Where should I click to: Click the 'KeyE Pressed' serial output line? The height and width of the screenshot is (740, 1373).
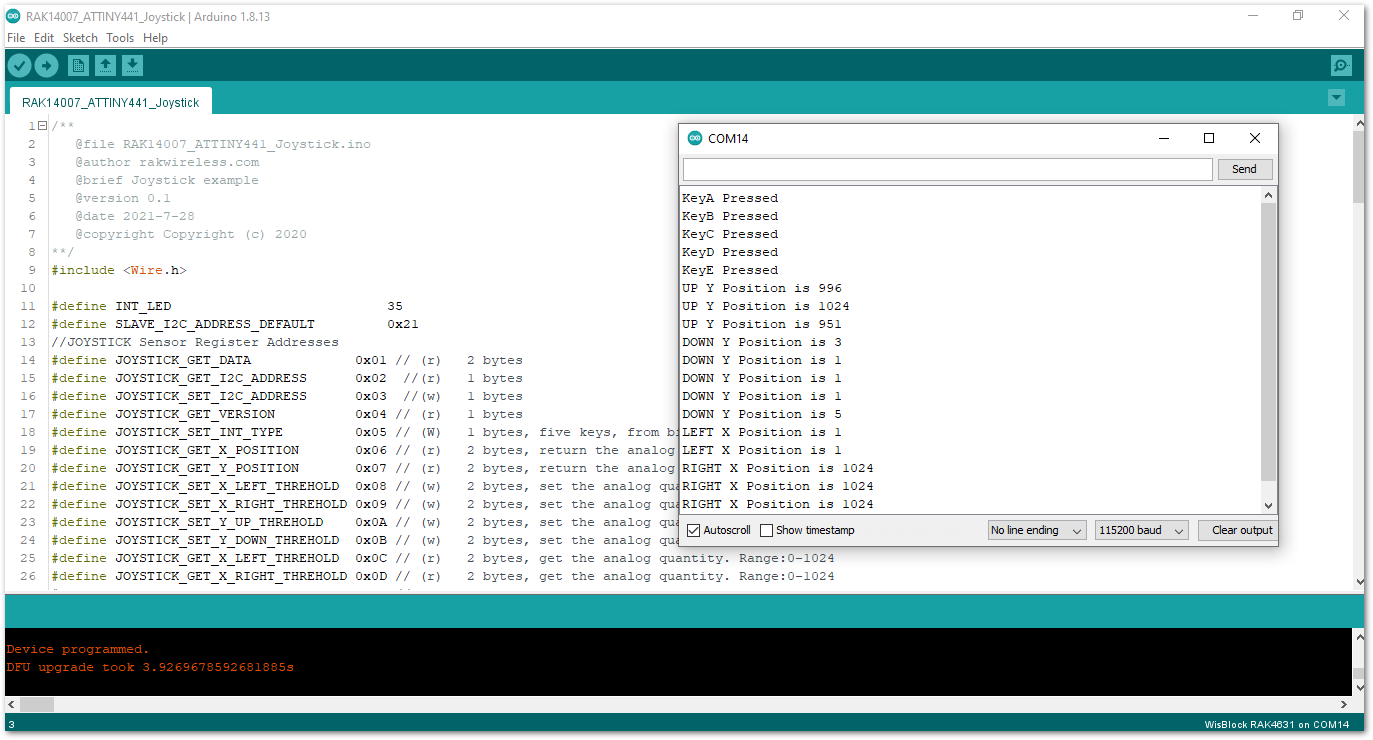(x=730, y=270)
